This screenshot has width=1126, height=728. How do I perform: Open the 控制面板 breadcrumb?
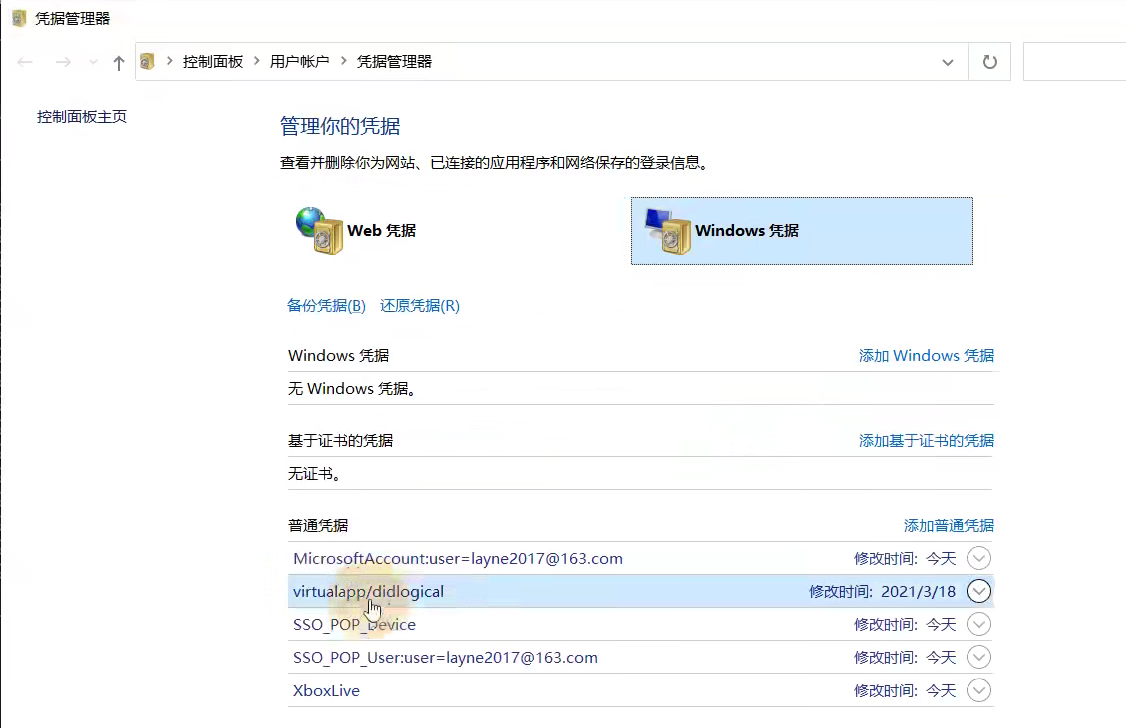(x=213, y=62)
